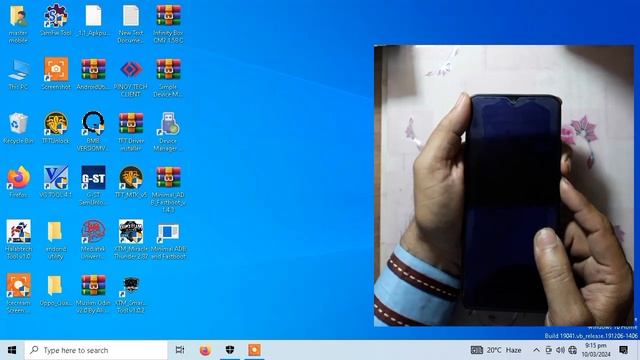The width and height of the screenshot is (640, 360).
Task: Launch Halabtech Tool v1.0 shortcut
Action: (x=18, y=240)
